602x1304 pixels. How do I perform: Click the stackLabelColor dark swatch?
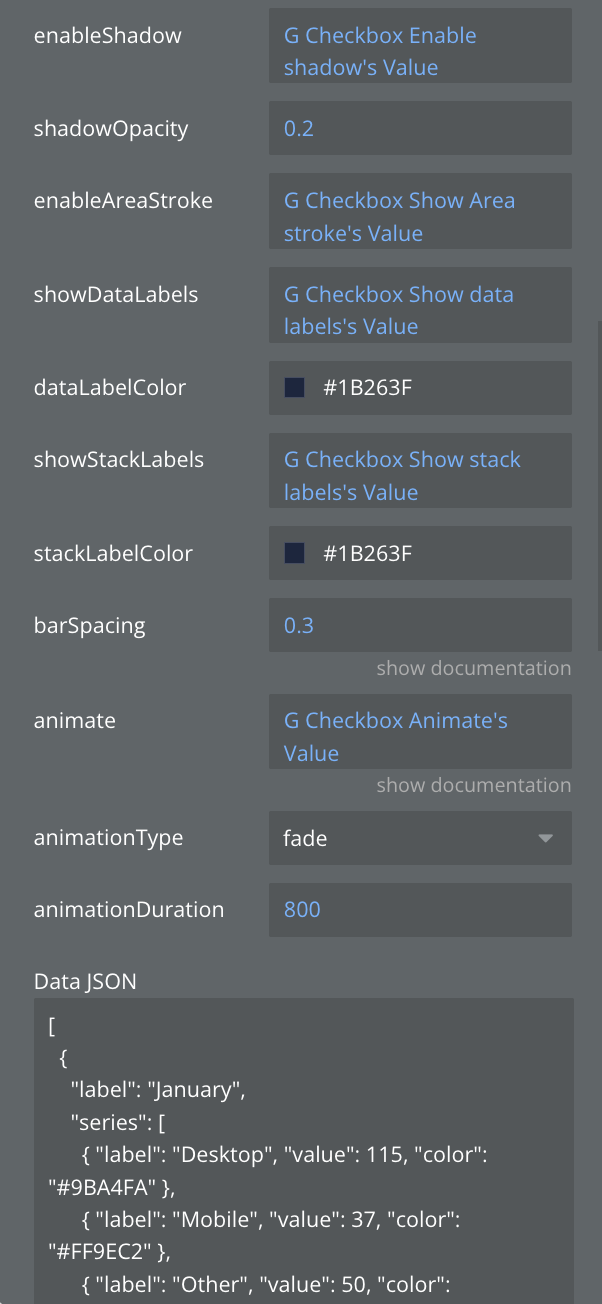[x=294, y=554]
